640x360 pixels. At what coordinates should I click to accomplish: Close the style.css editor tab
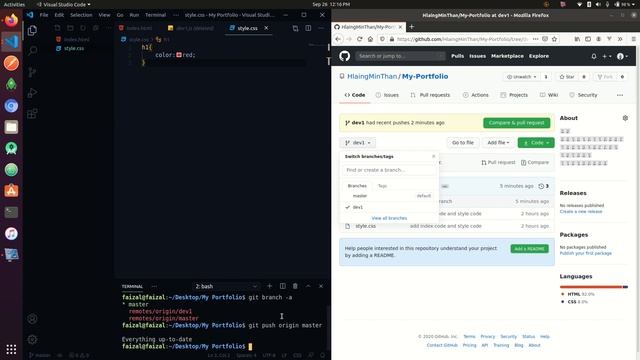(266, 28)
